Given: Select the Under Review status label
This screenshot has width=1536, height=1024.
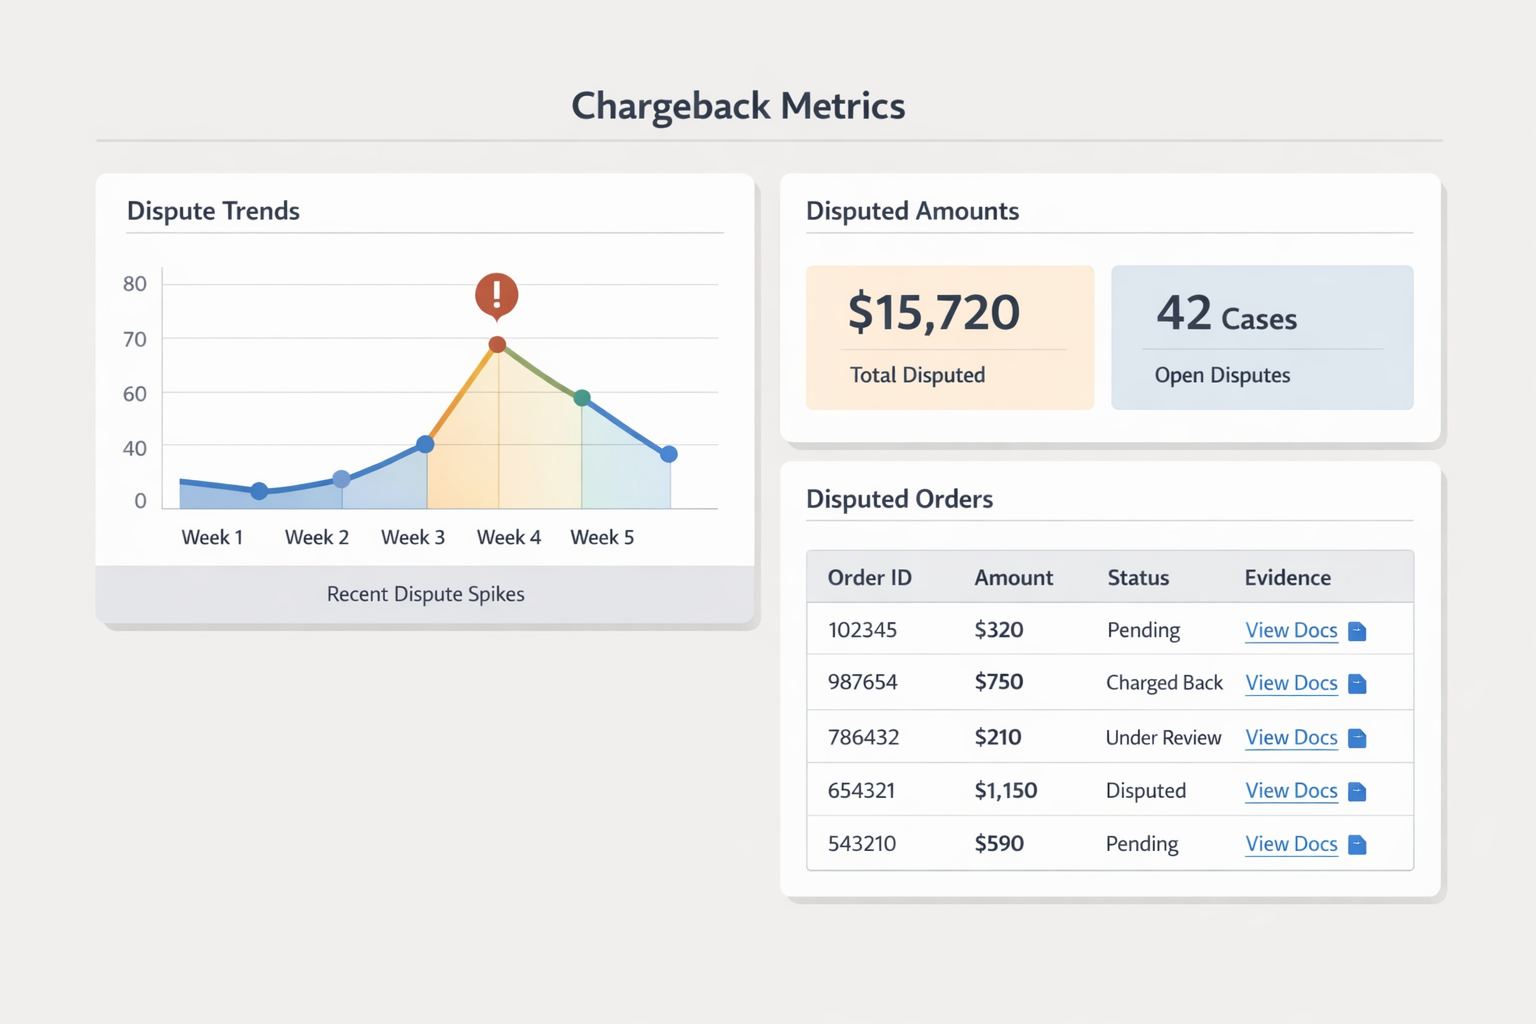Looking at the screenshot, I should (1163, 738).
